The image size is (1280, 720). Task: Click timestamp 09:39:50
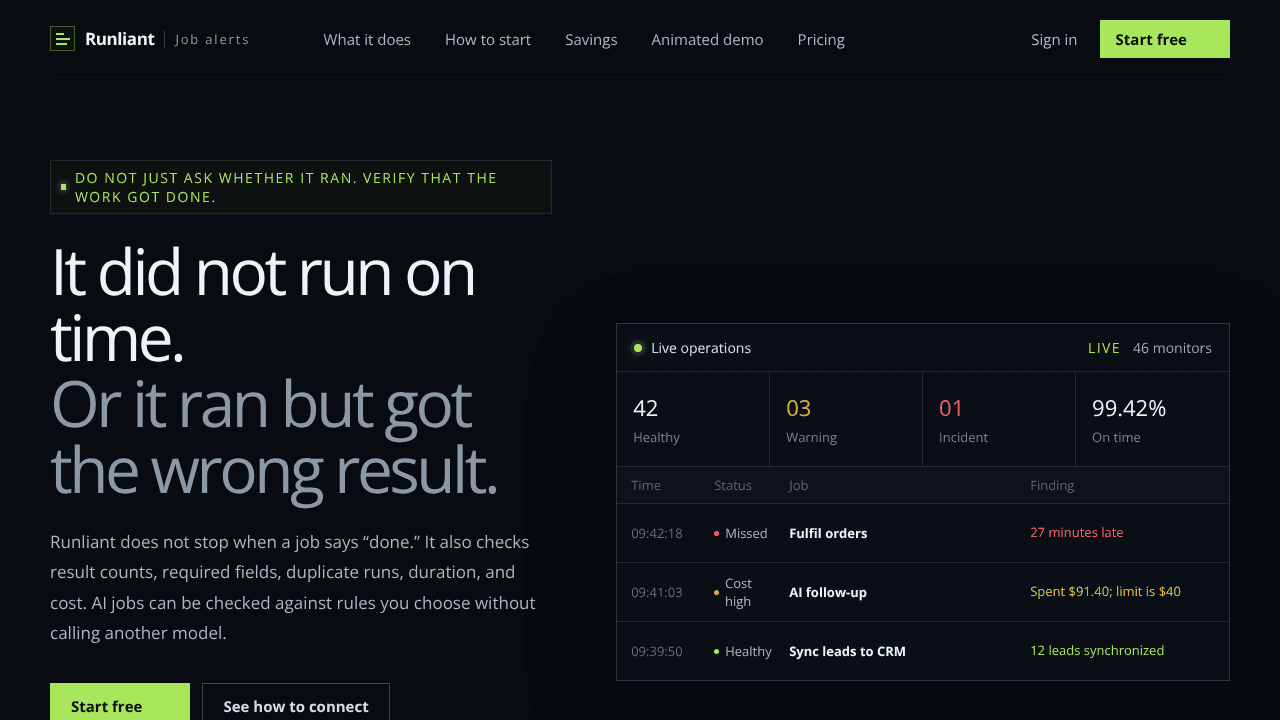(657, 651)
